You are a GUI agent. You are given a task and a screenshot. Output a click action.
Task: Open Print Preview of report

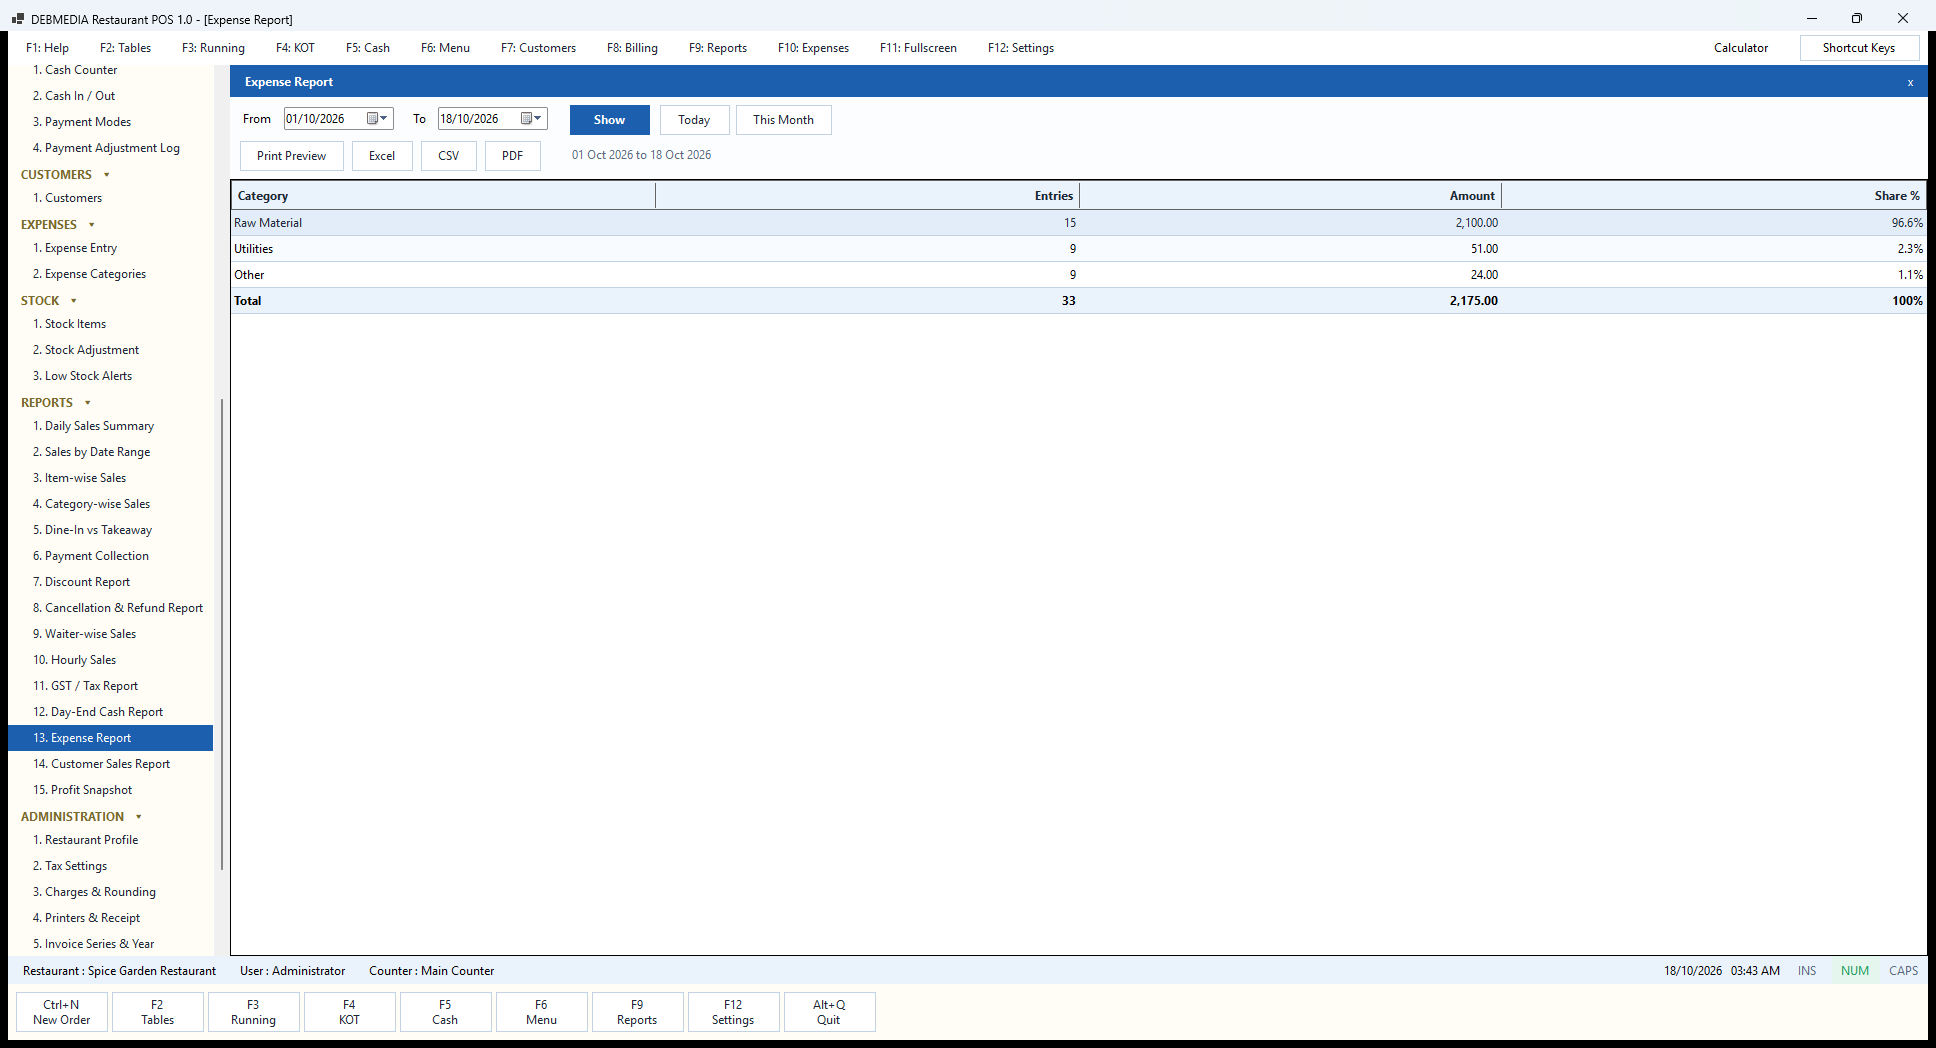coord(291,156)
